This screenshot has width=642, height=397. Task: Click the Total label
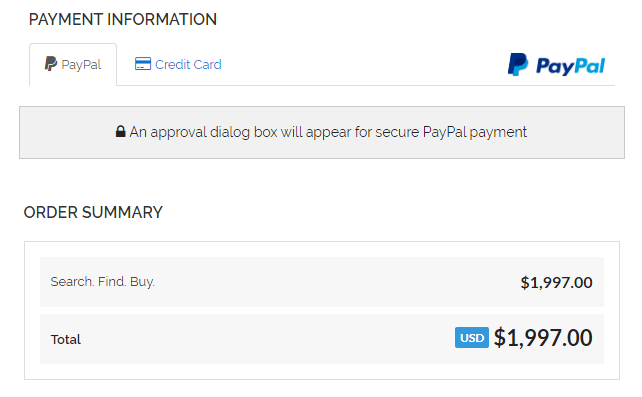(66, 339)
